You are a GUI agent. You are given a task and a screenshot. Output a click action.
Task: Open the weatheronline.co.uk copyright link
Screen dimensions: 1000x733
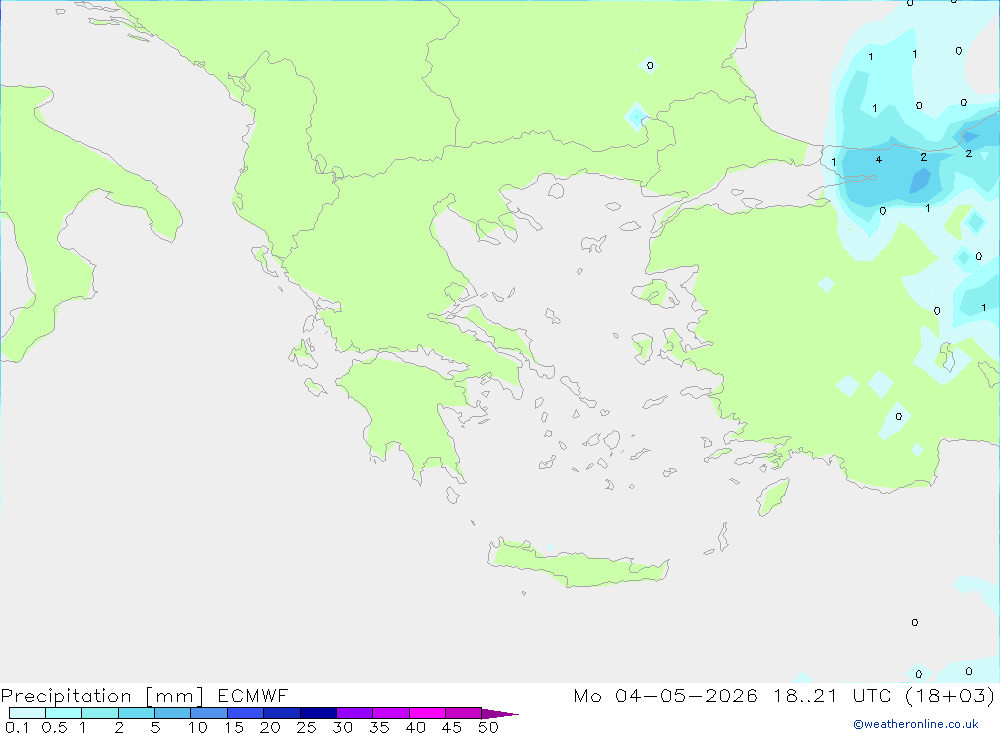[916, 724]
